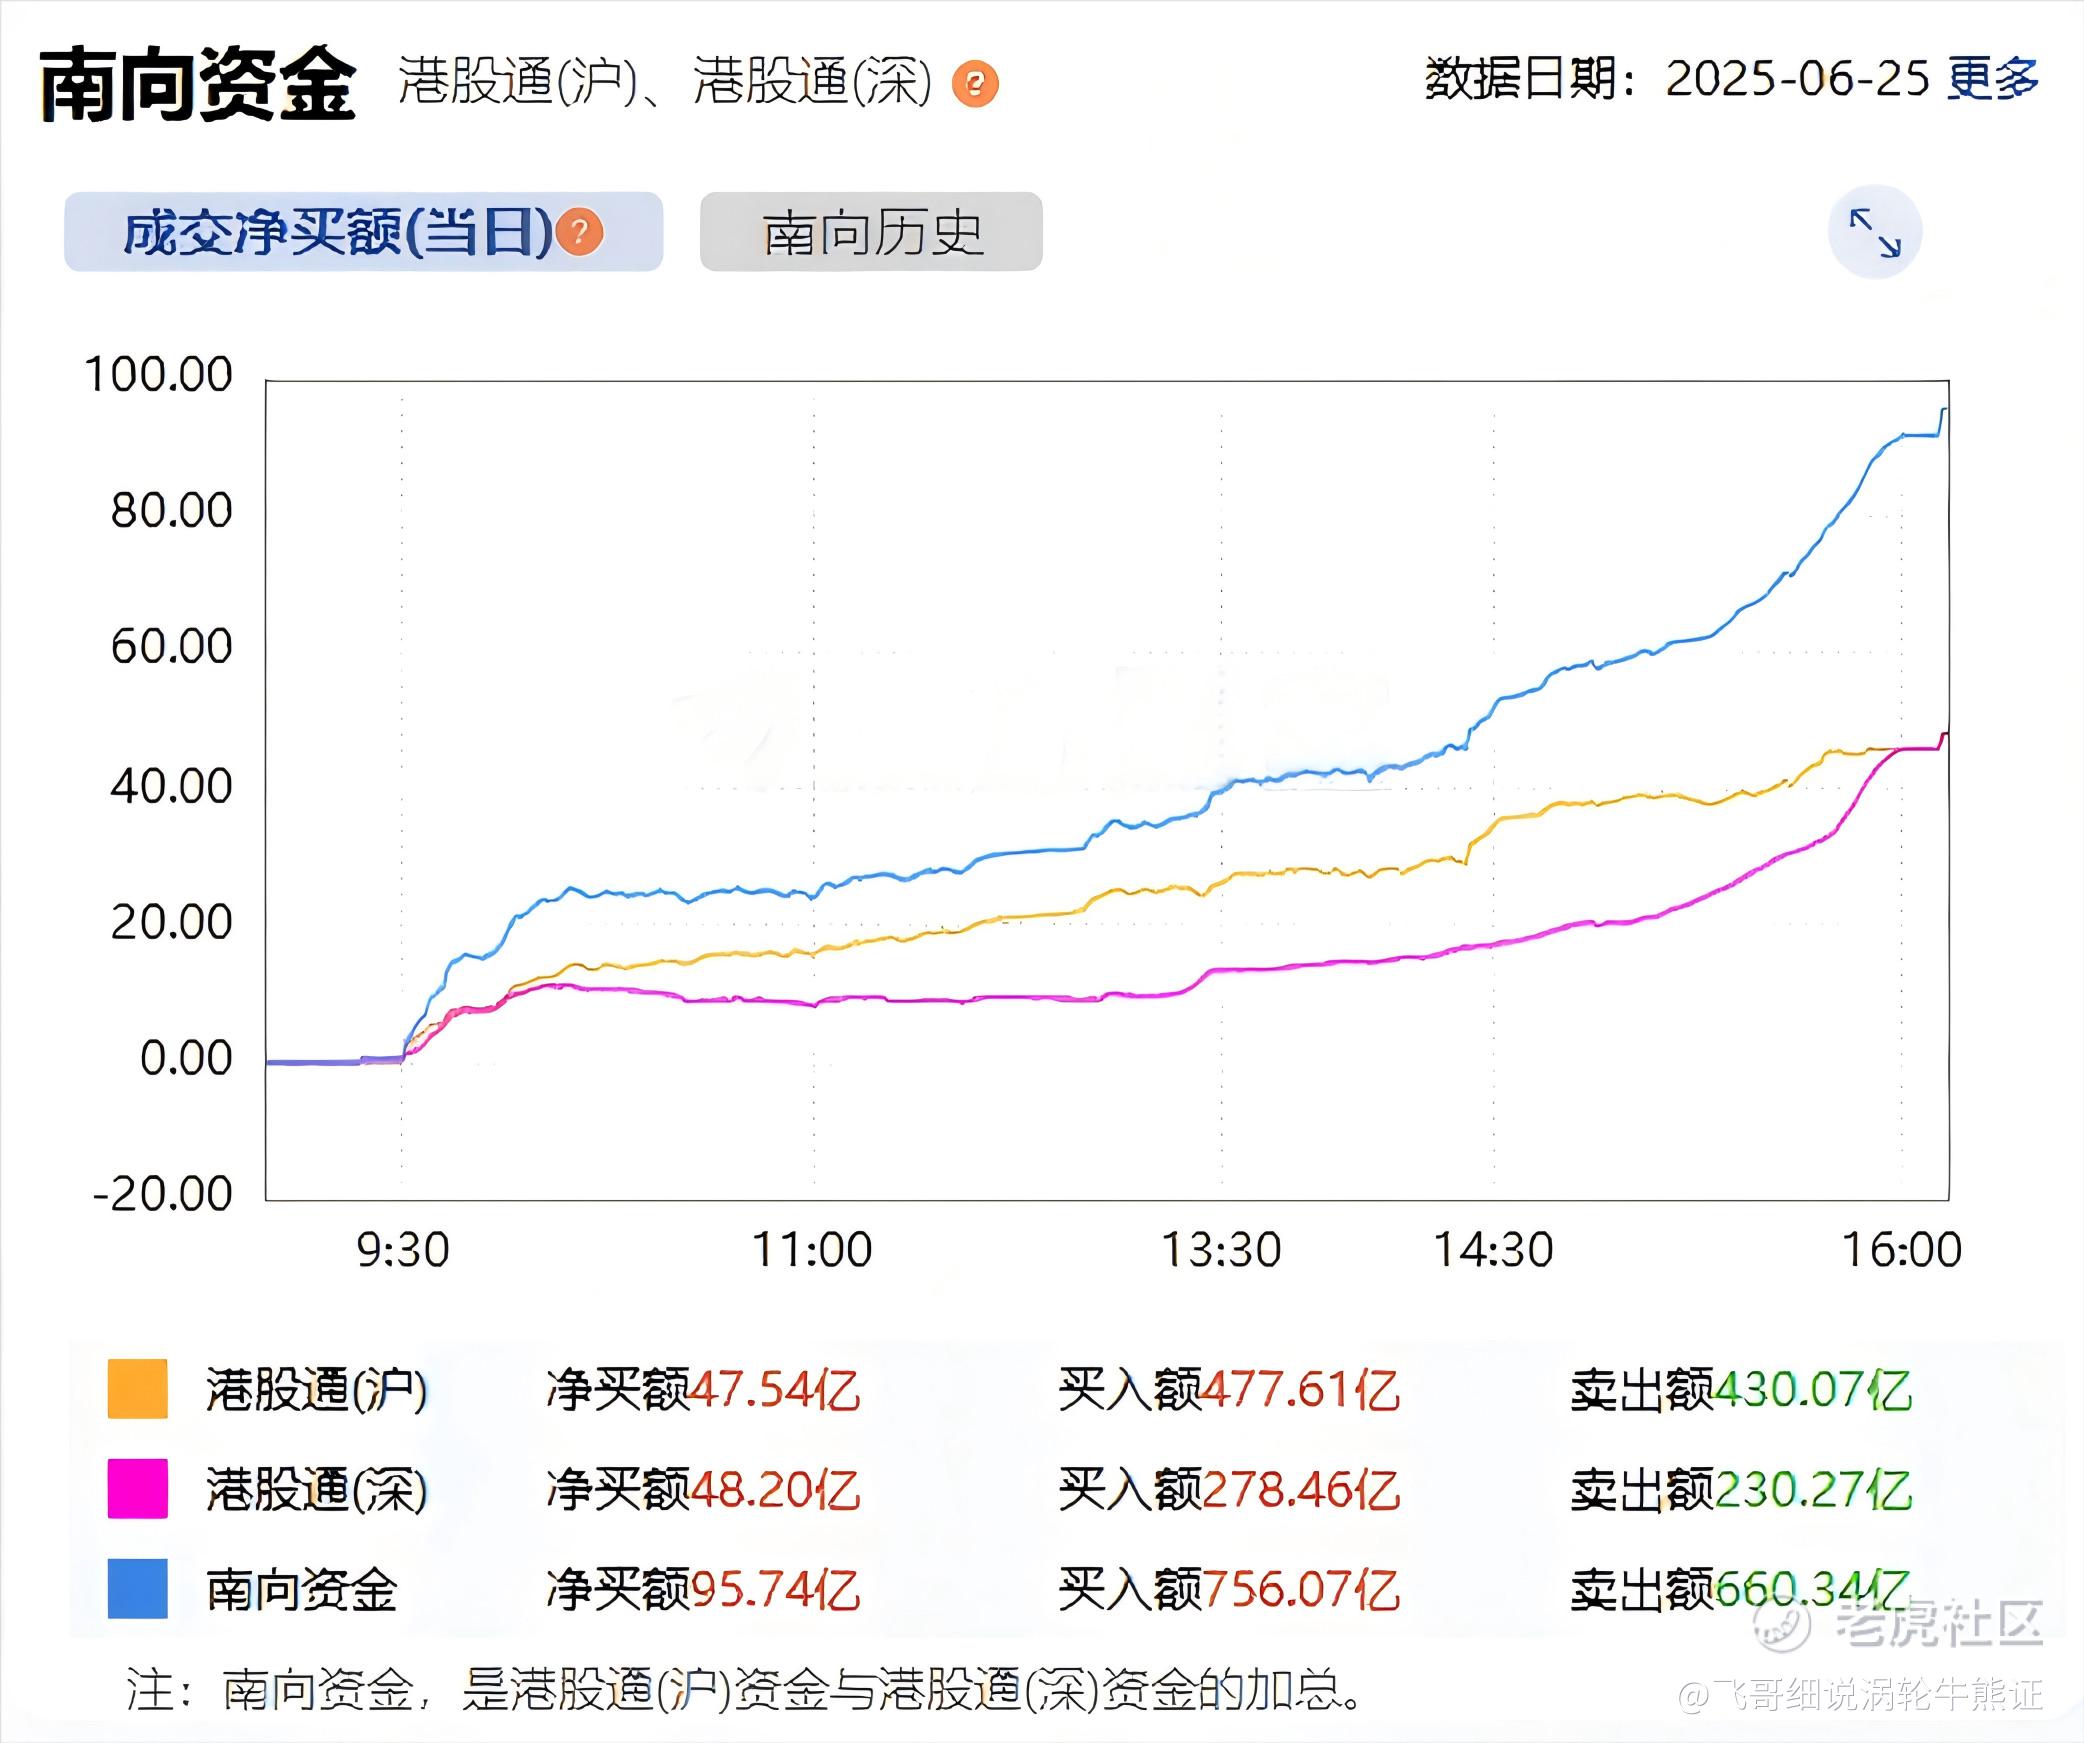The image size is (2084, 1743).
Task: Click the 11:00 time axis label
Action: 812,1250
